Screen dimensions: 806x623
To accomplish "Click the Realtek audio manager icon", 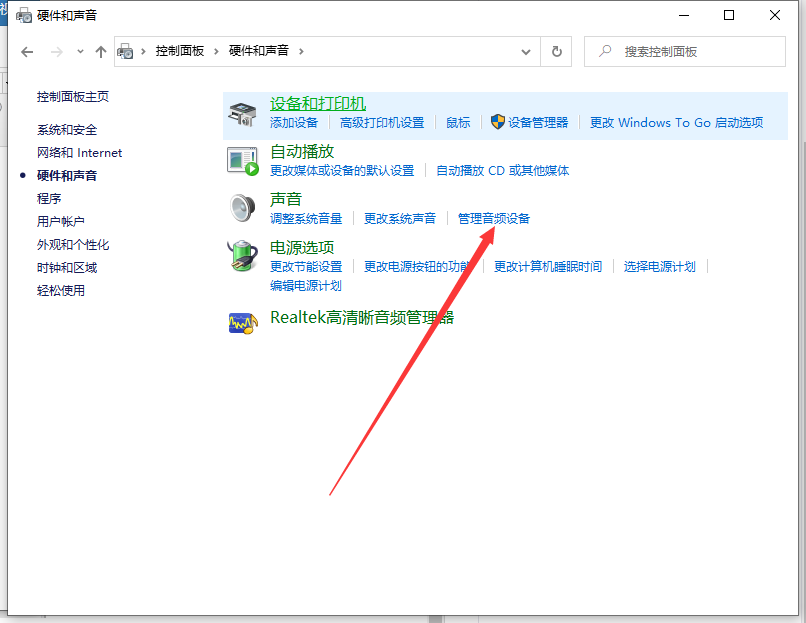I will point(242,323).
